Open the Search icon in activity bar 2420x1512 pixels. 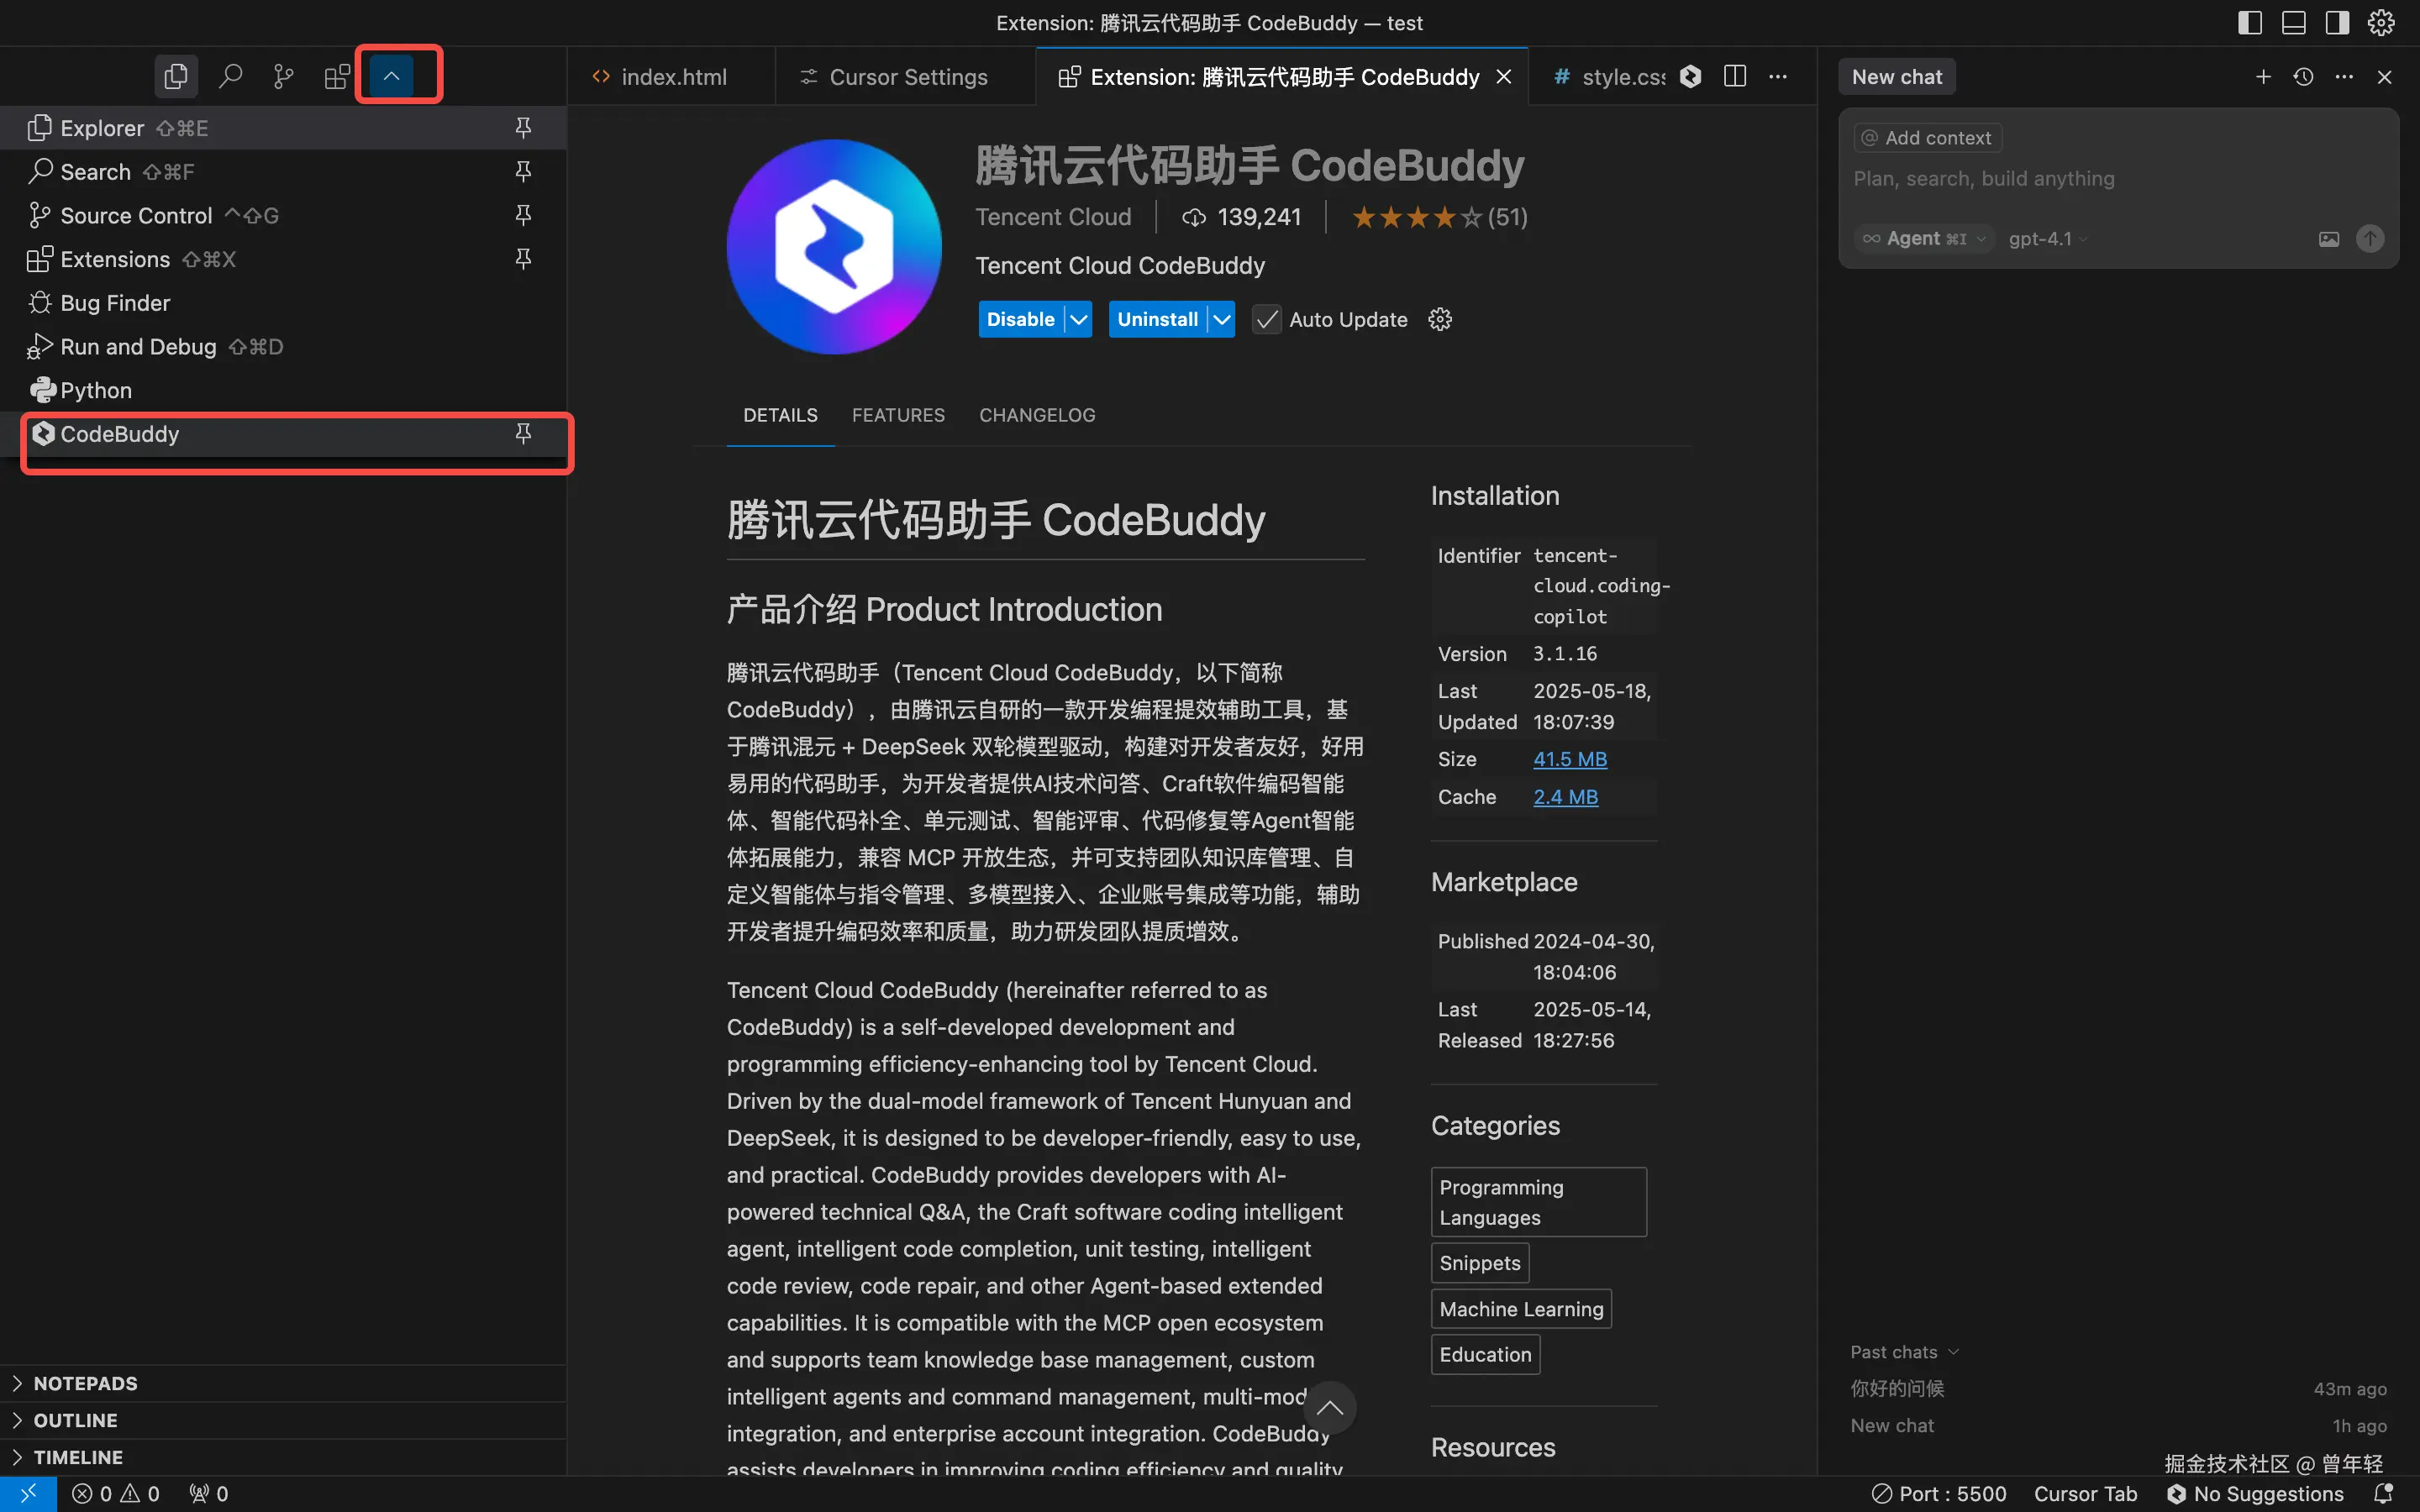[230, 76]
